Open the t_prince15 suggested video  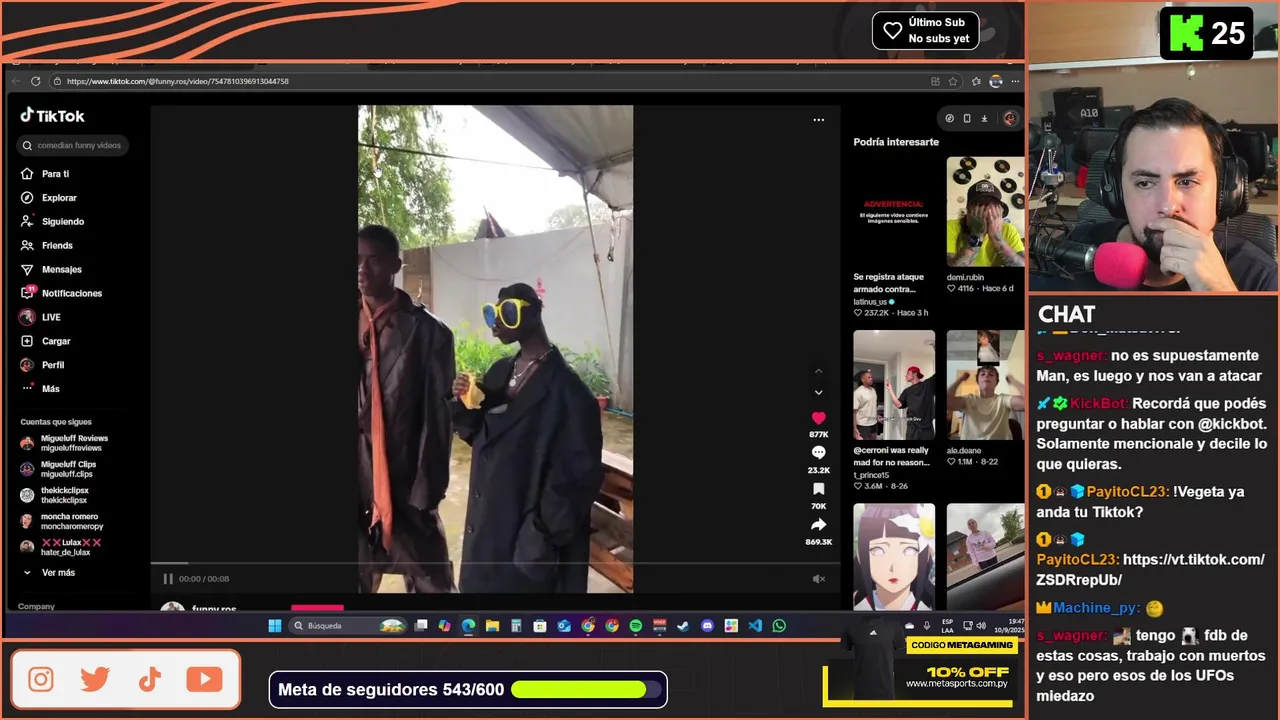[x=893, y=385]
